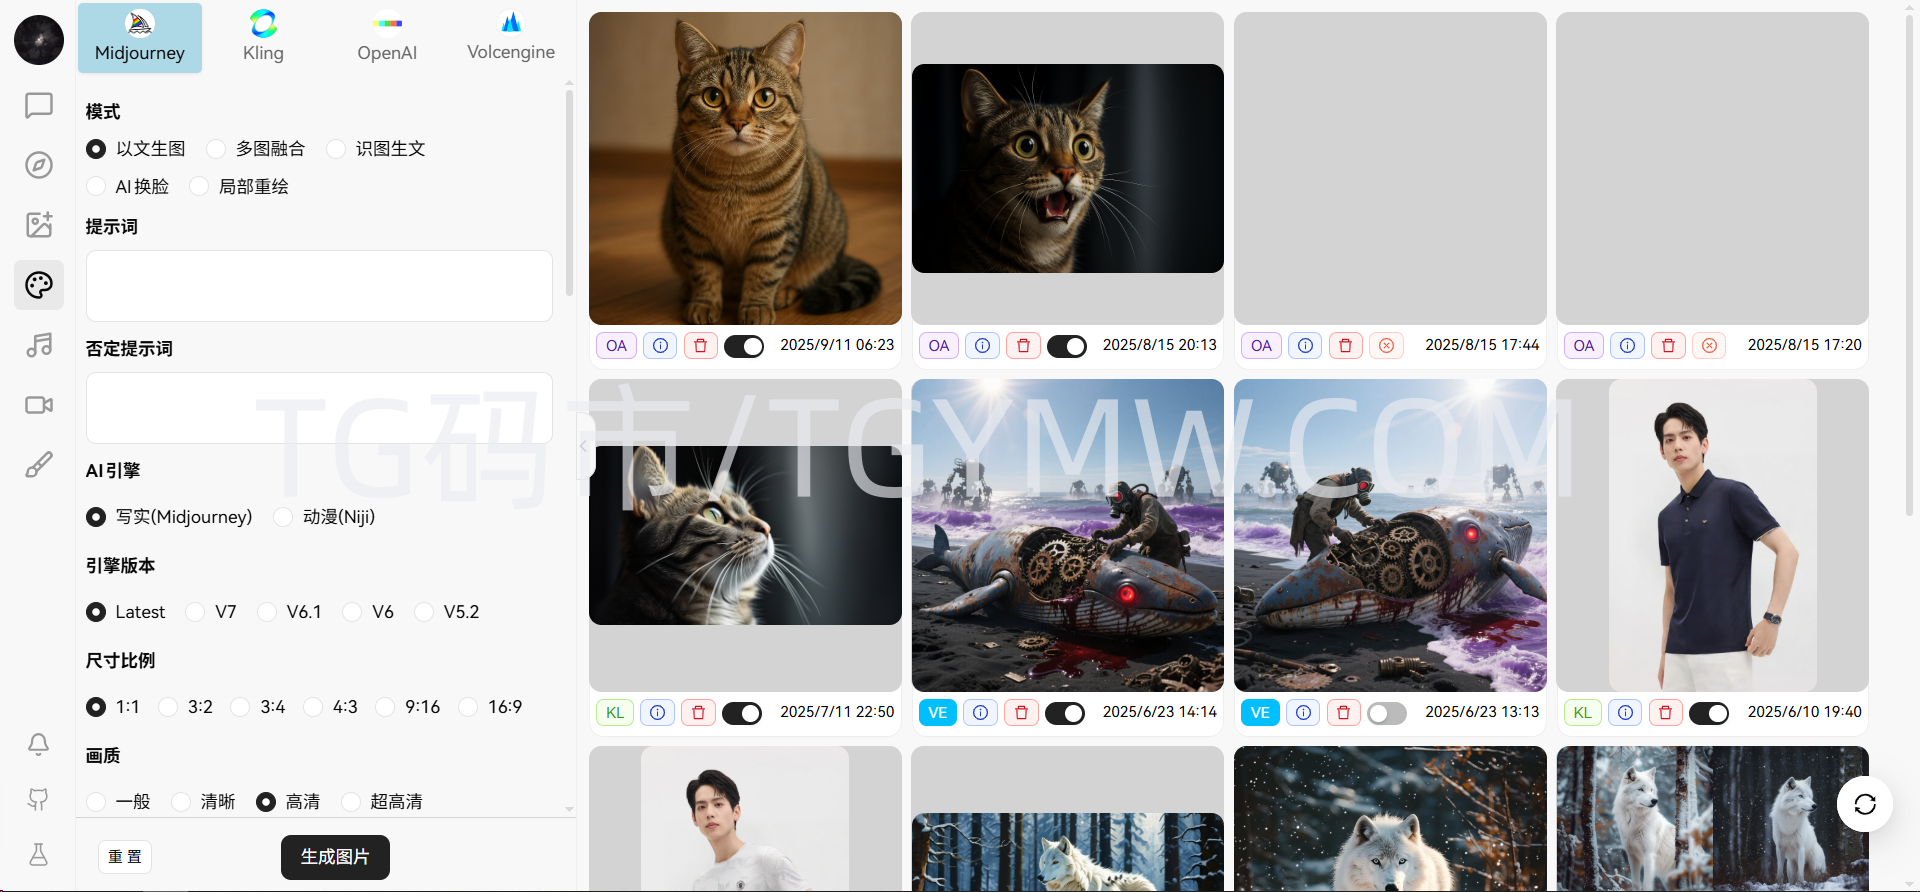1920x892 pixels.
Task: Click the KL tag on the 2025/7/11 22:50 image
Action: point(615,713)
